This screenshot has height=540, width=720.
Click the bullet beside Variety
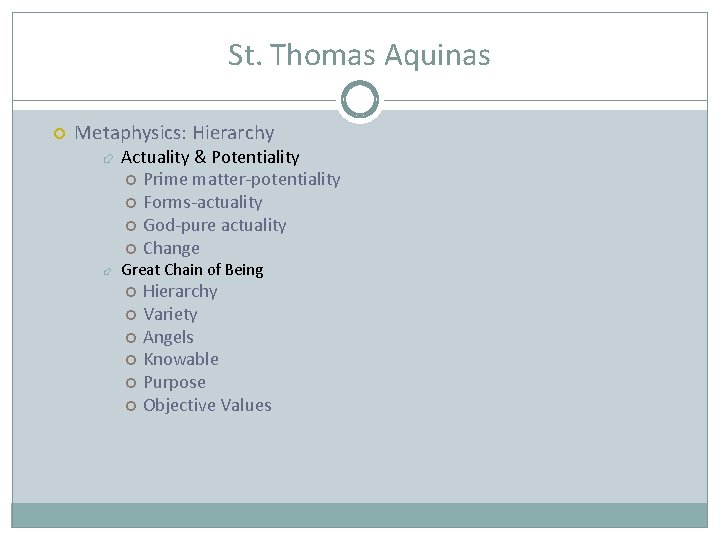coord(132,315)
